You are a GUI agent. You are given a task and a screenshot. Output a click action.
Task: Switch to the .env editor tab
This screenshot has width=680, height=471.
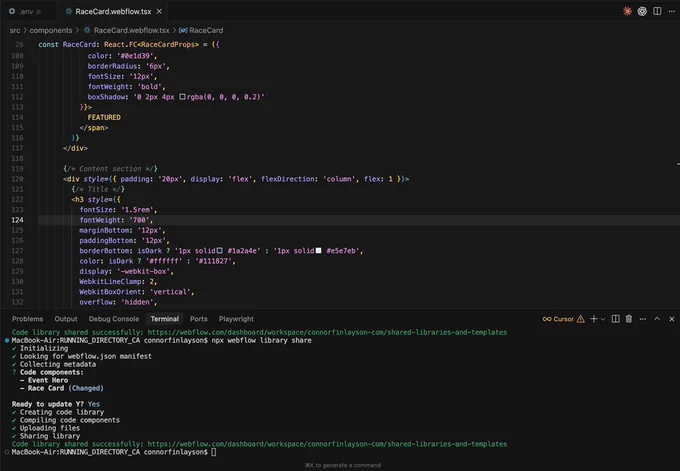[x=25, y=11]
